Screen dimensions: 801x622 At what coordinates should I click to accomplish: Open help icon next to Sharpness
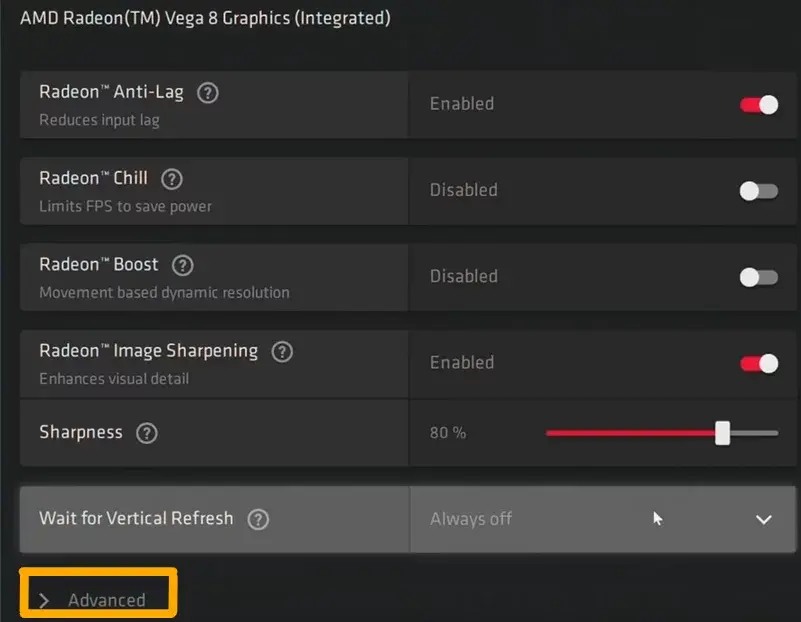point(147,433)
